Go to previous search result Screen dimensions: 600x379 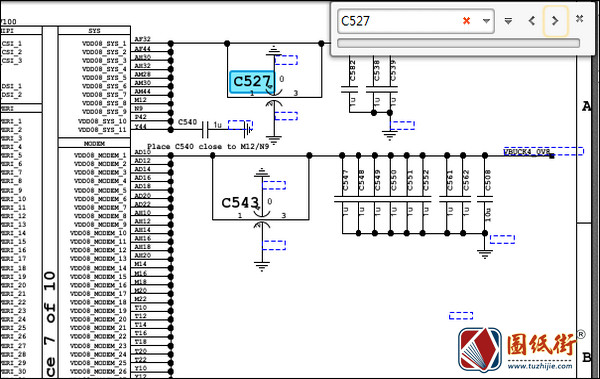click(x=532, y=21)
